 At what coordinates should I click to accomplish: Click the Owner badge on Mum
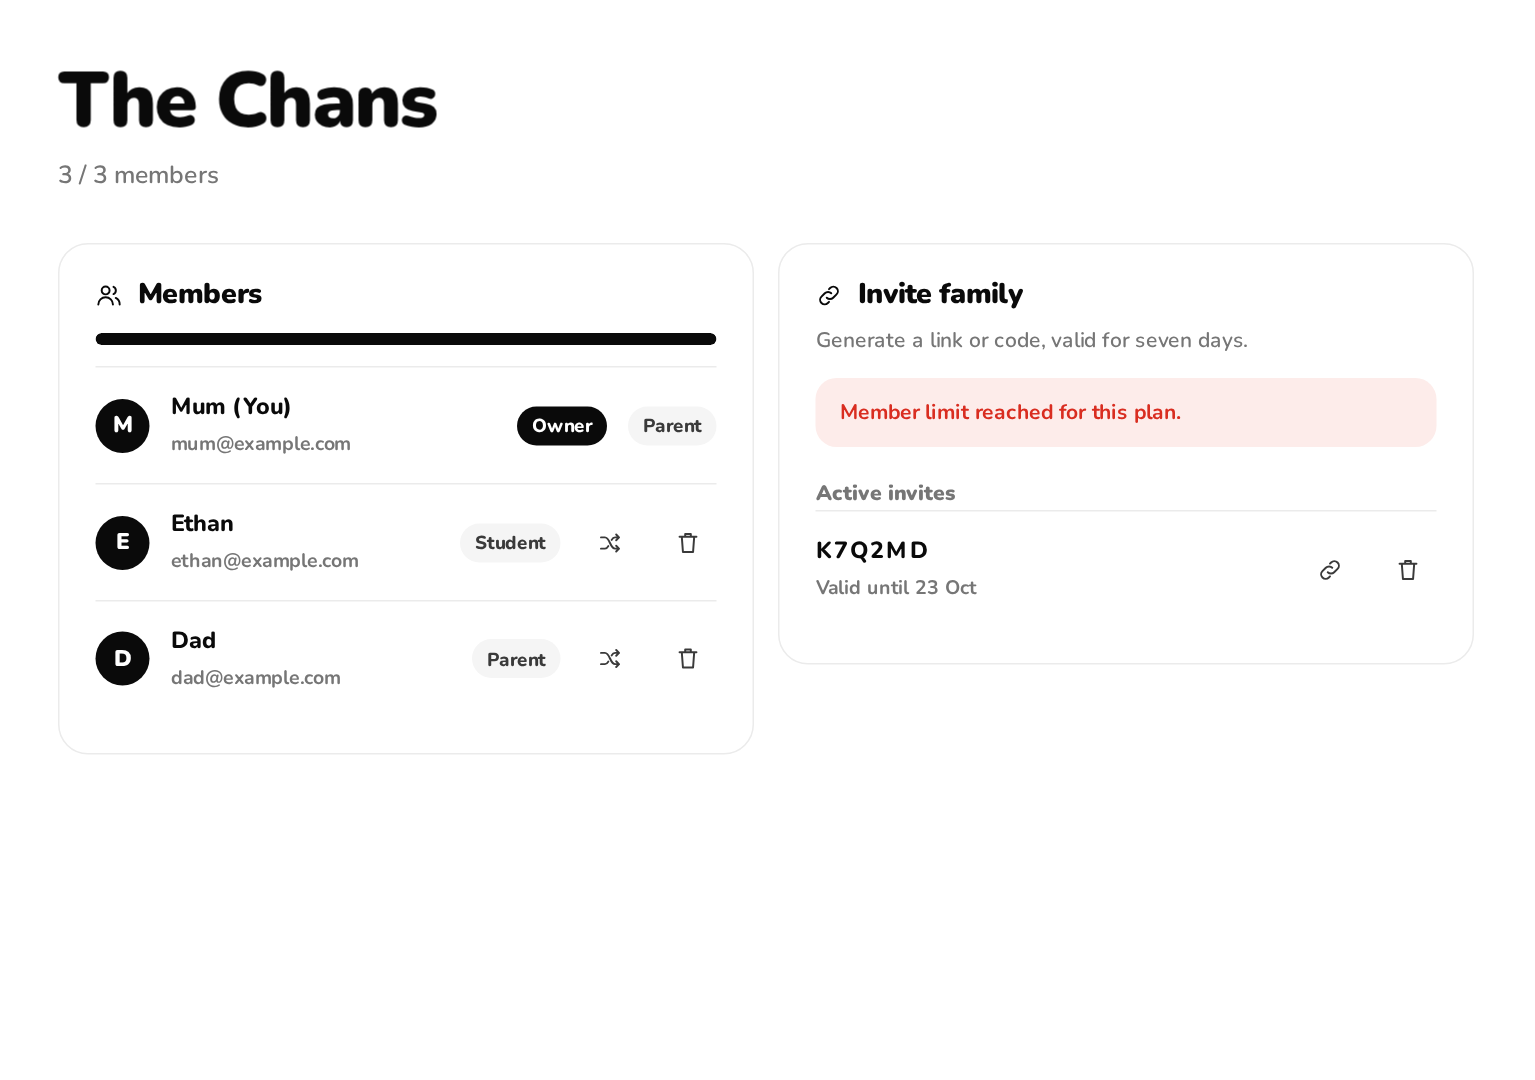562,426
